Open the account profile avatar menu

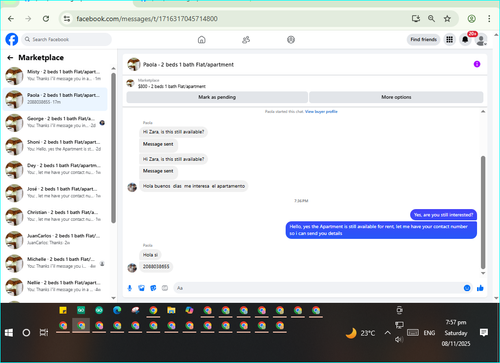[x=481, y=40]
